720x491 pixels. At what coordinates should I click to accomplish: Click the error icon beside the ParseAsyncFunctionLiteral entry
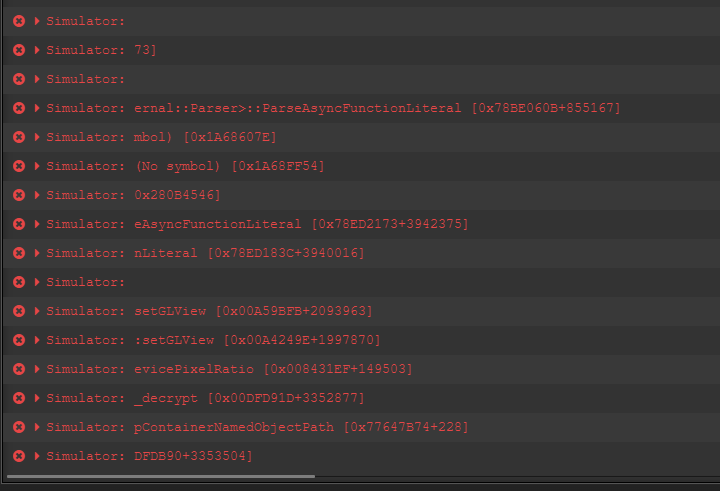pos(19,108)
